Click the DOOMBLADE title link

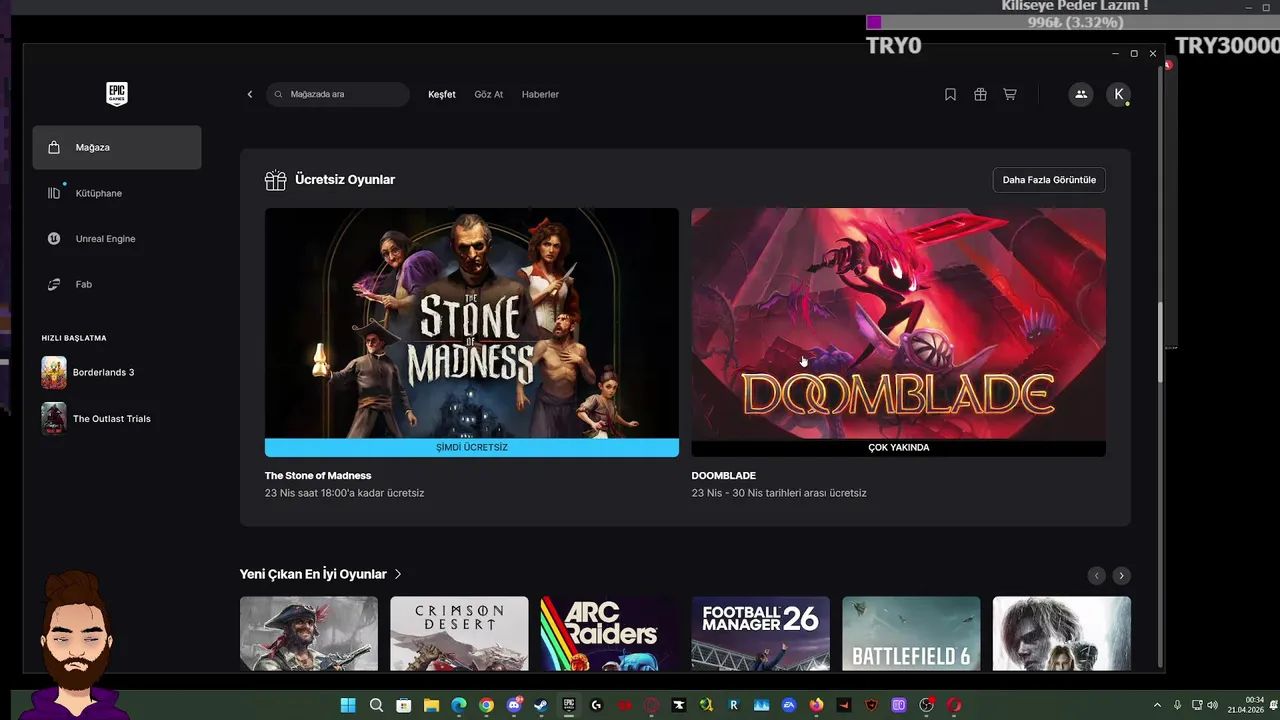[x=724, y=476]
